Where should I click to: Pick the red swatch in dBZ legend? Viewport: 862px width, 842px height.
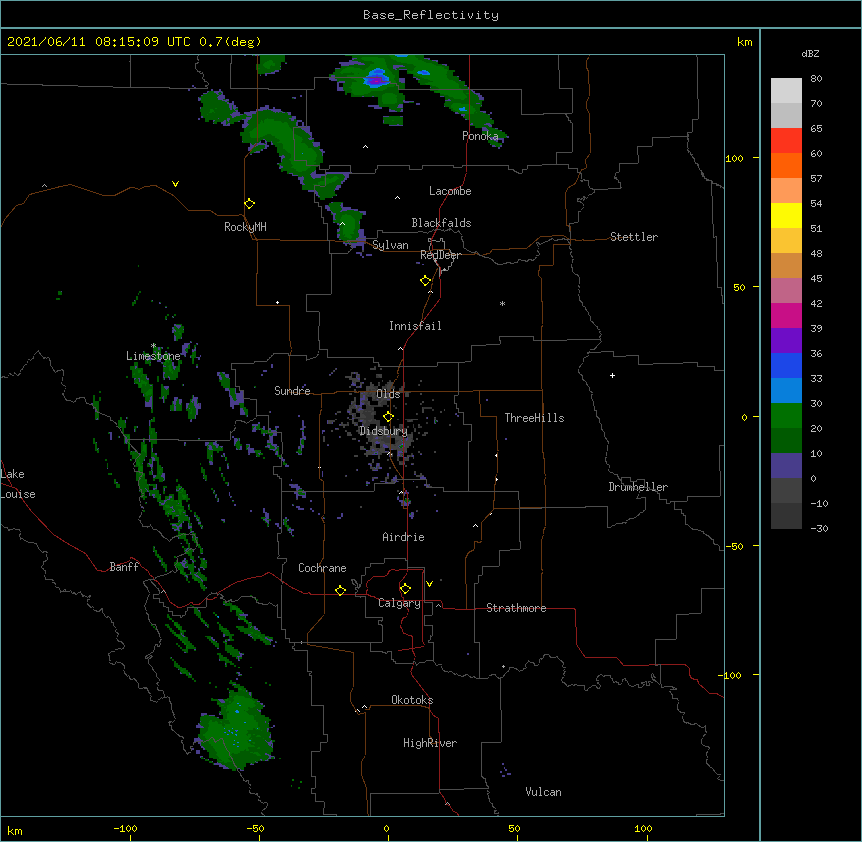pos(786,140)
